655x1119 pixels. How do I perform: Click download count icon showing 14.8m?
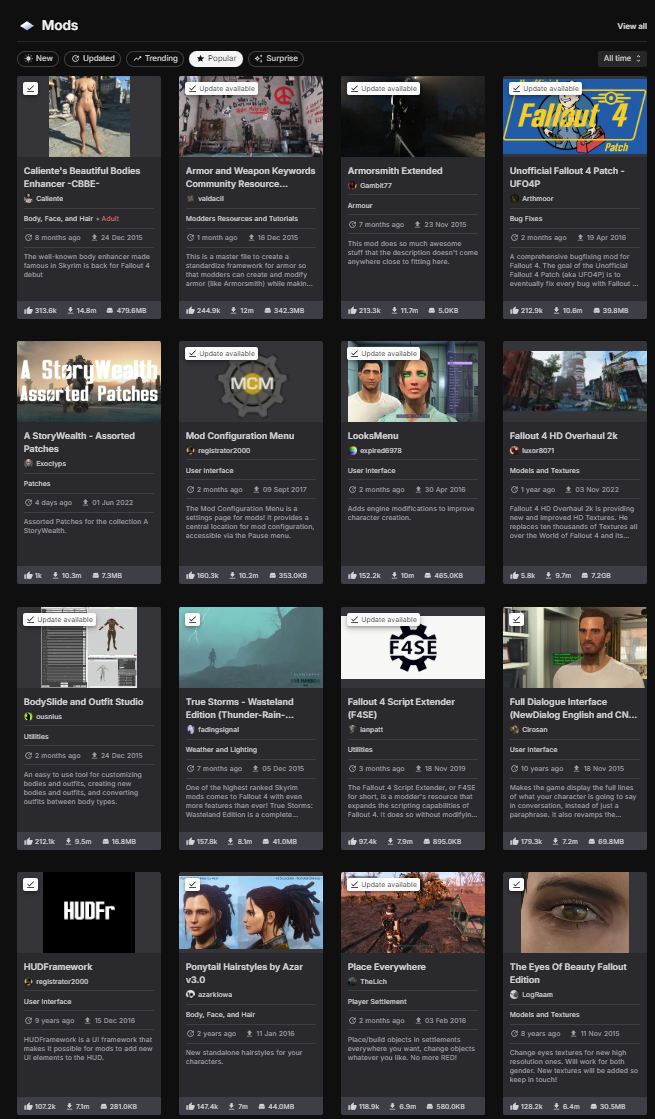pyautogui.click(x=71, y=310)
